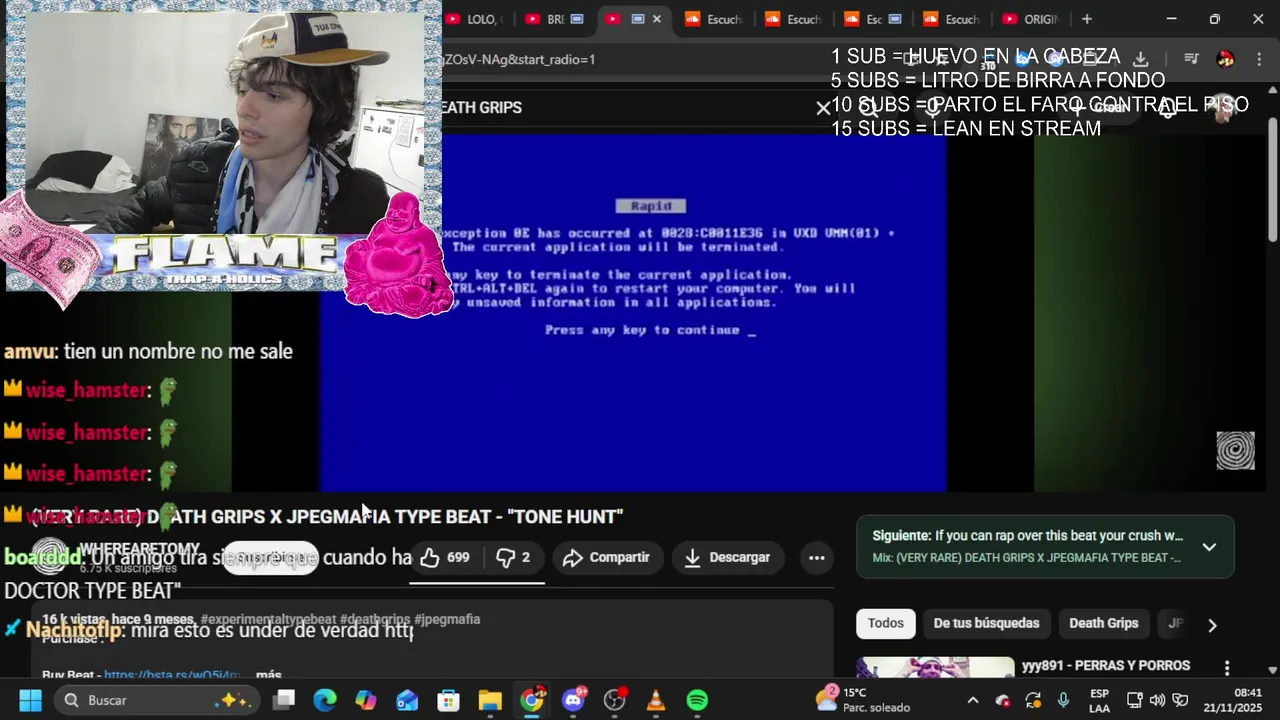This screenshot has width=1280, height=720.
Task: Open Outlook from taskbar
Action: tap(407, 700)
